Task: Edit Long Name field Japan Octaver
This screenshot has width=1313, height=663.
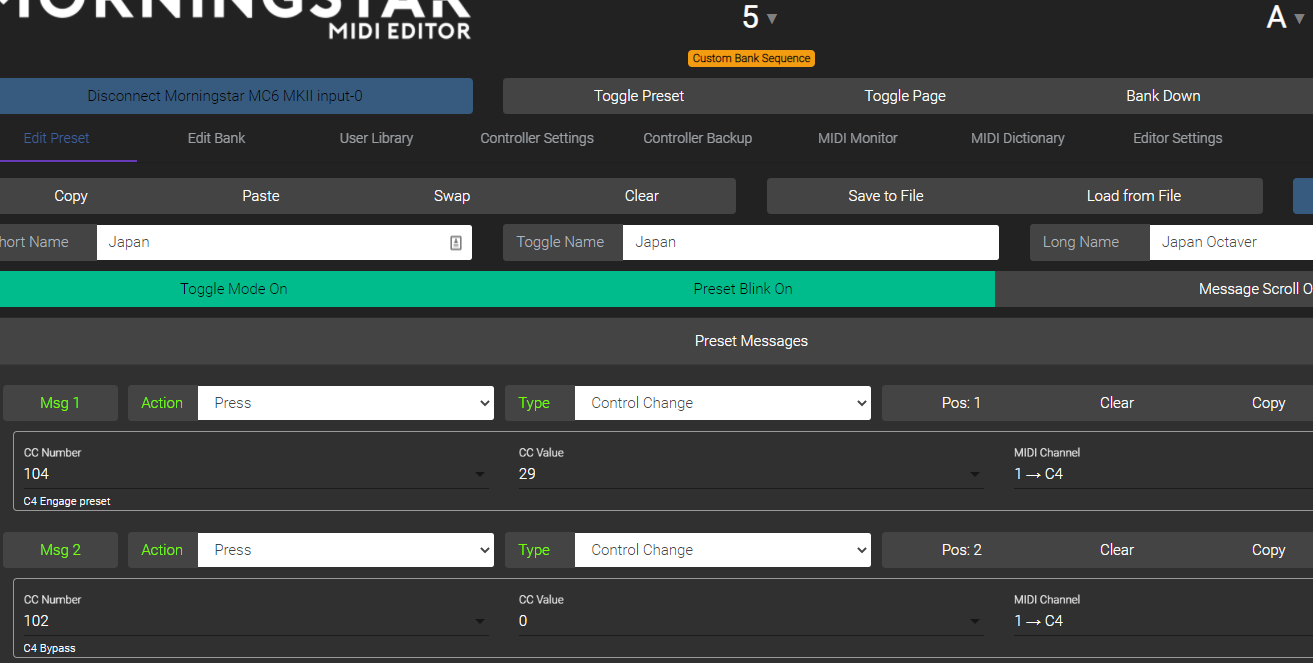Action: tap(1231, 242)
